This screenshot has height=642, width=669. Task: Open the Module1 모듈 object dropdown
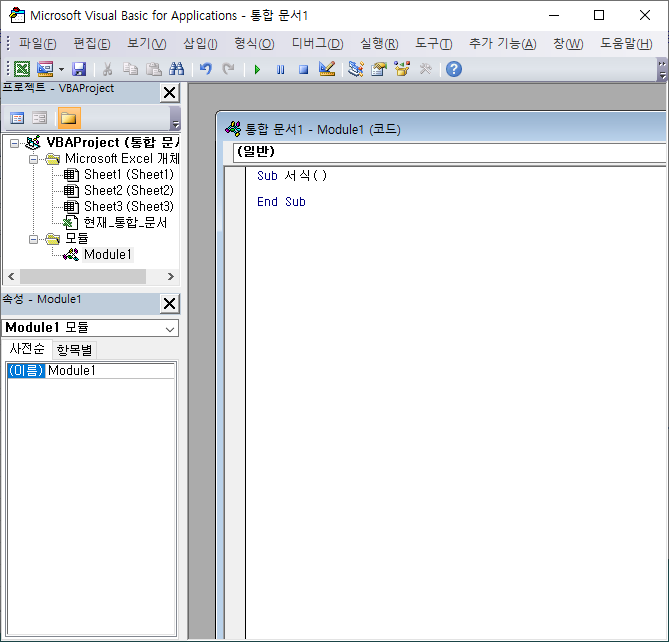170,329
